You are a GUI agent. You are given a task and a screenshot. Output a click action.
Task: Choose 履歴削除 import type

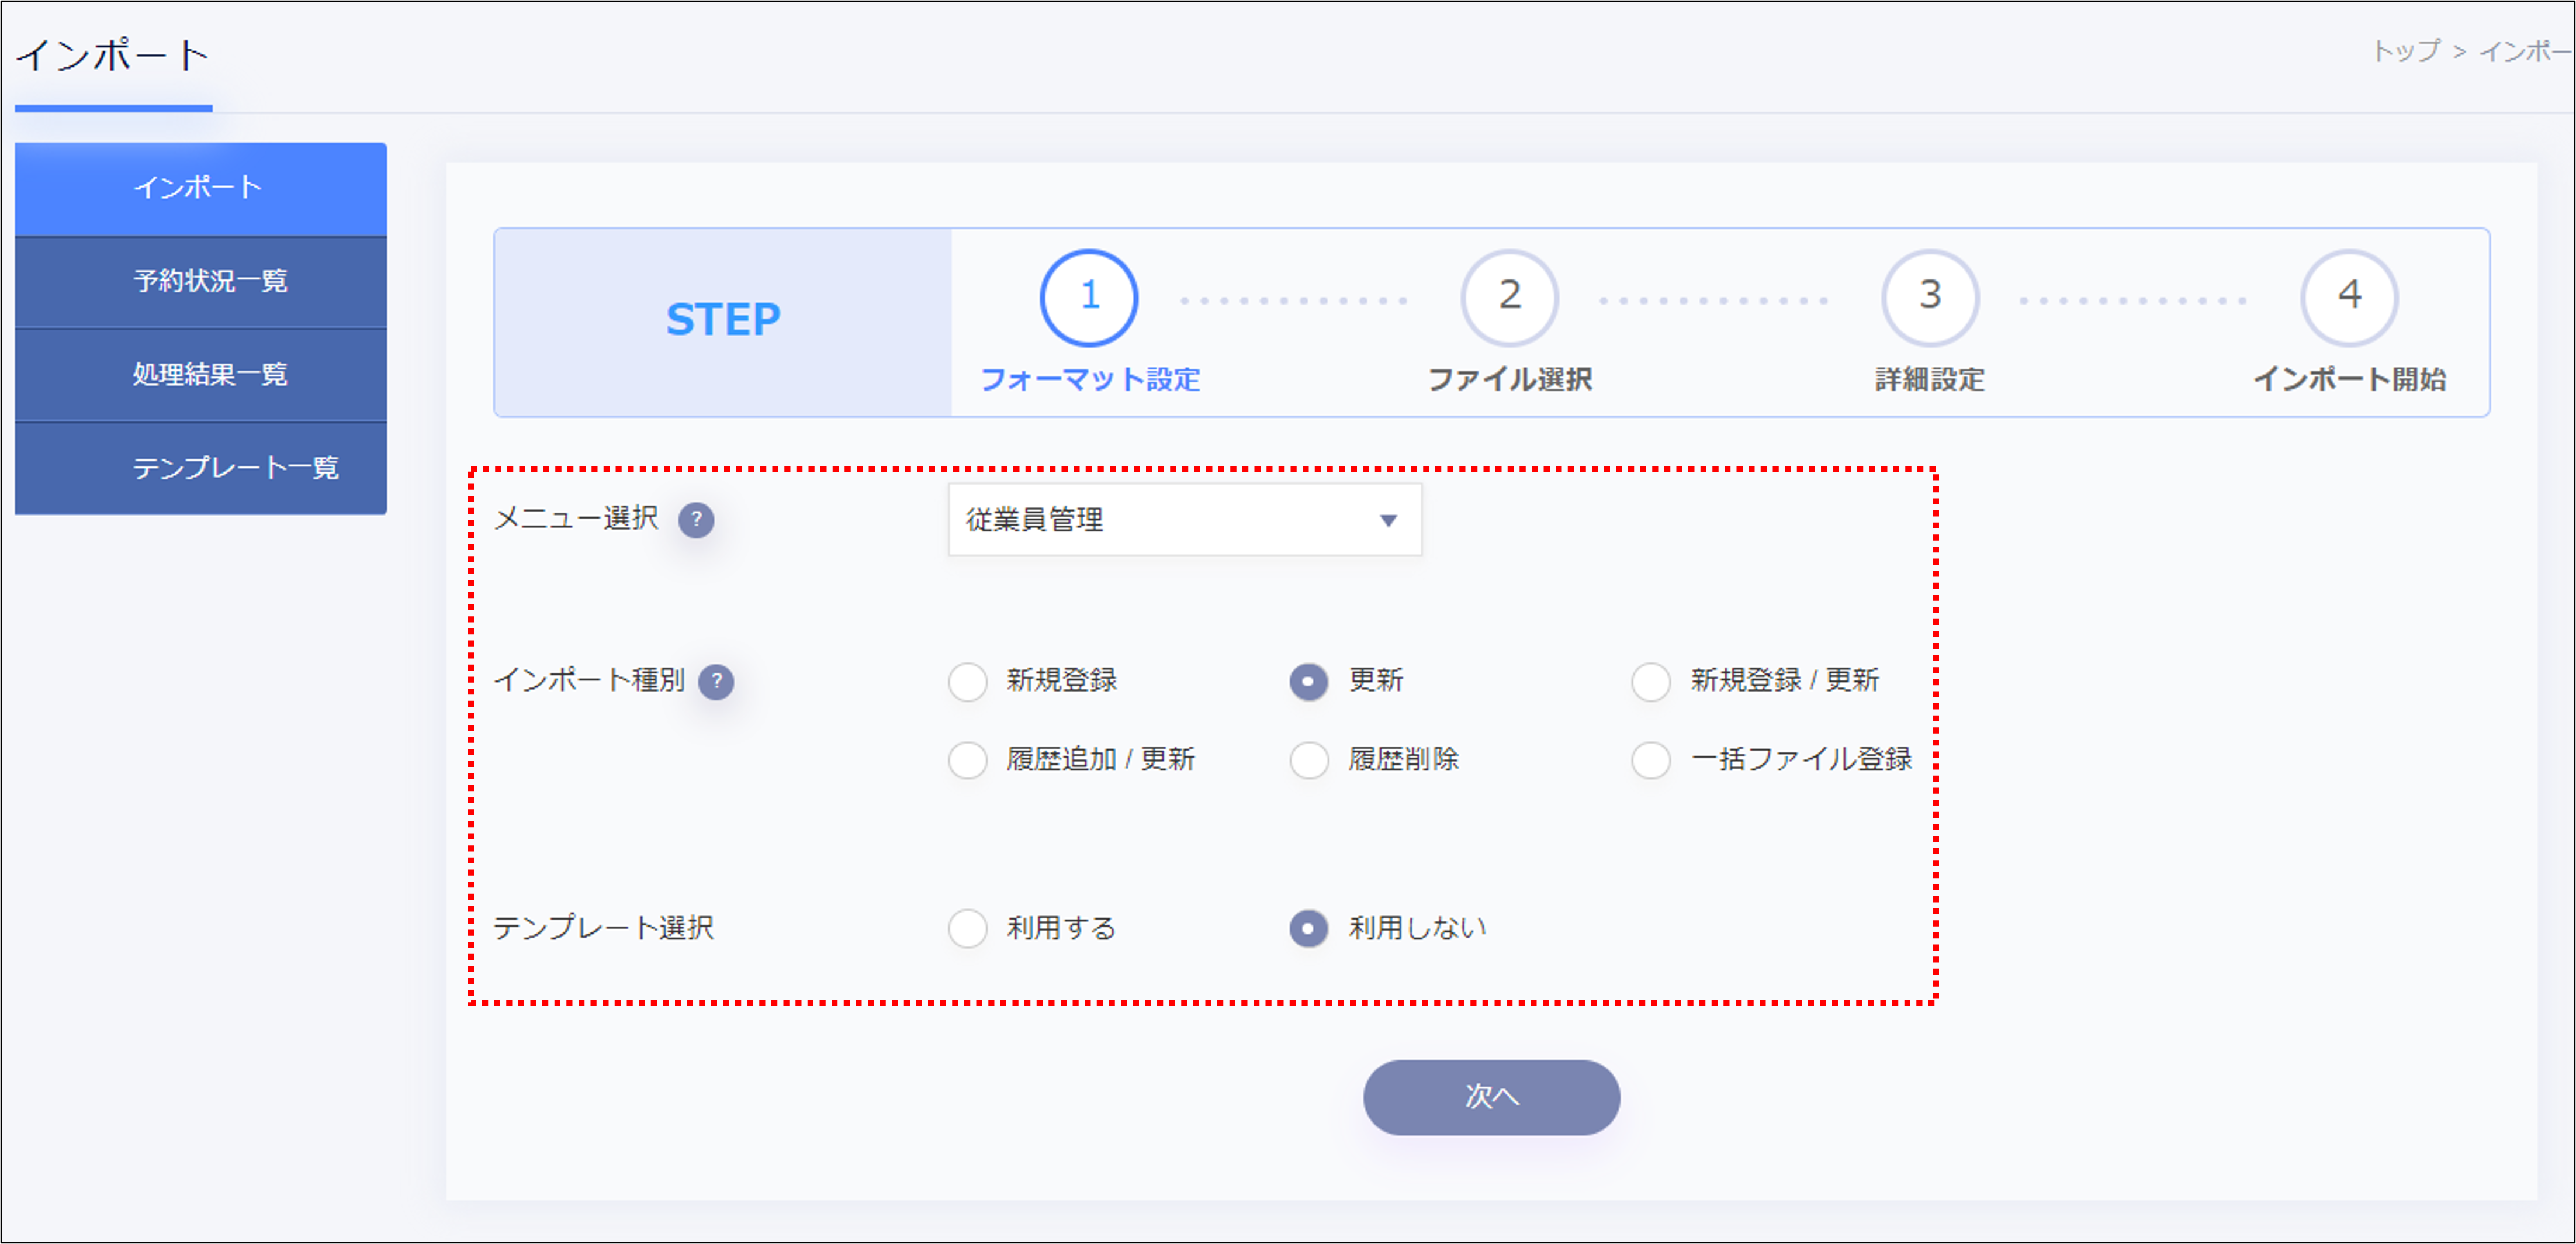coord(1308,760)
